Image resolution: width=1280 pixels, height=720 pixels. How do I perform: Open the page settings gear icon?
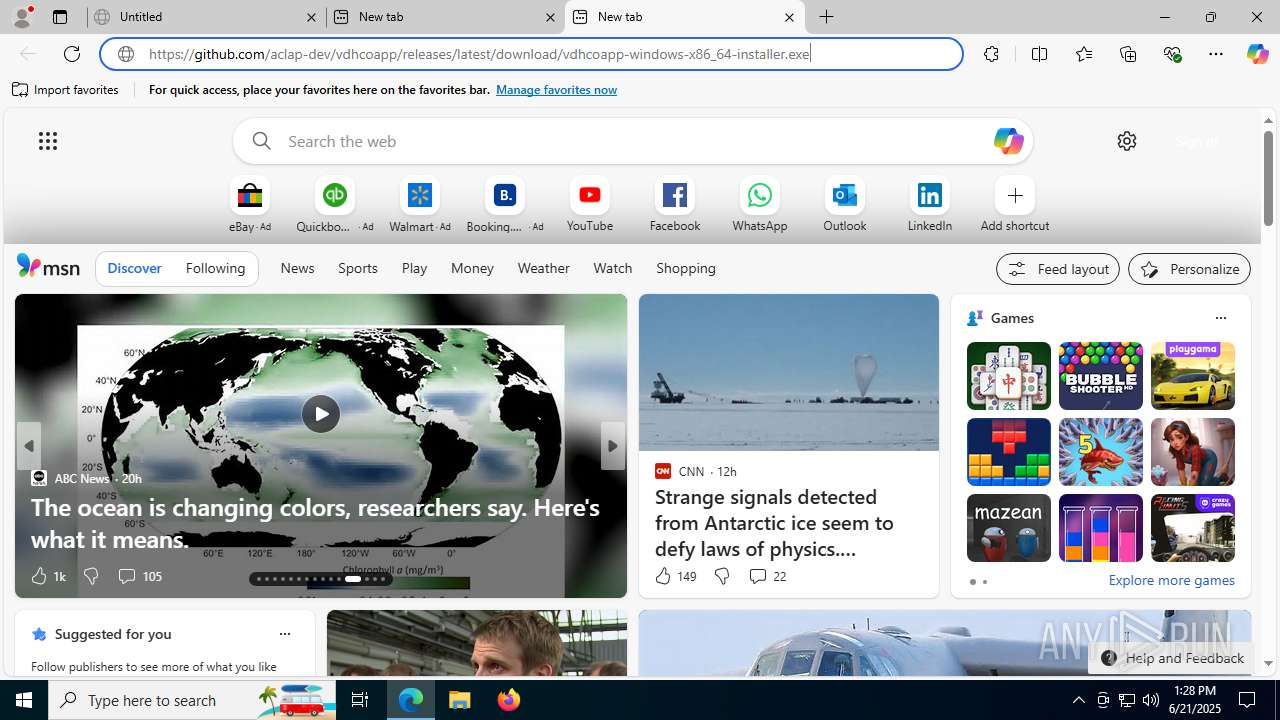point(1127,141)
